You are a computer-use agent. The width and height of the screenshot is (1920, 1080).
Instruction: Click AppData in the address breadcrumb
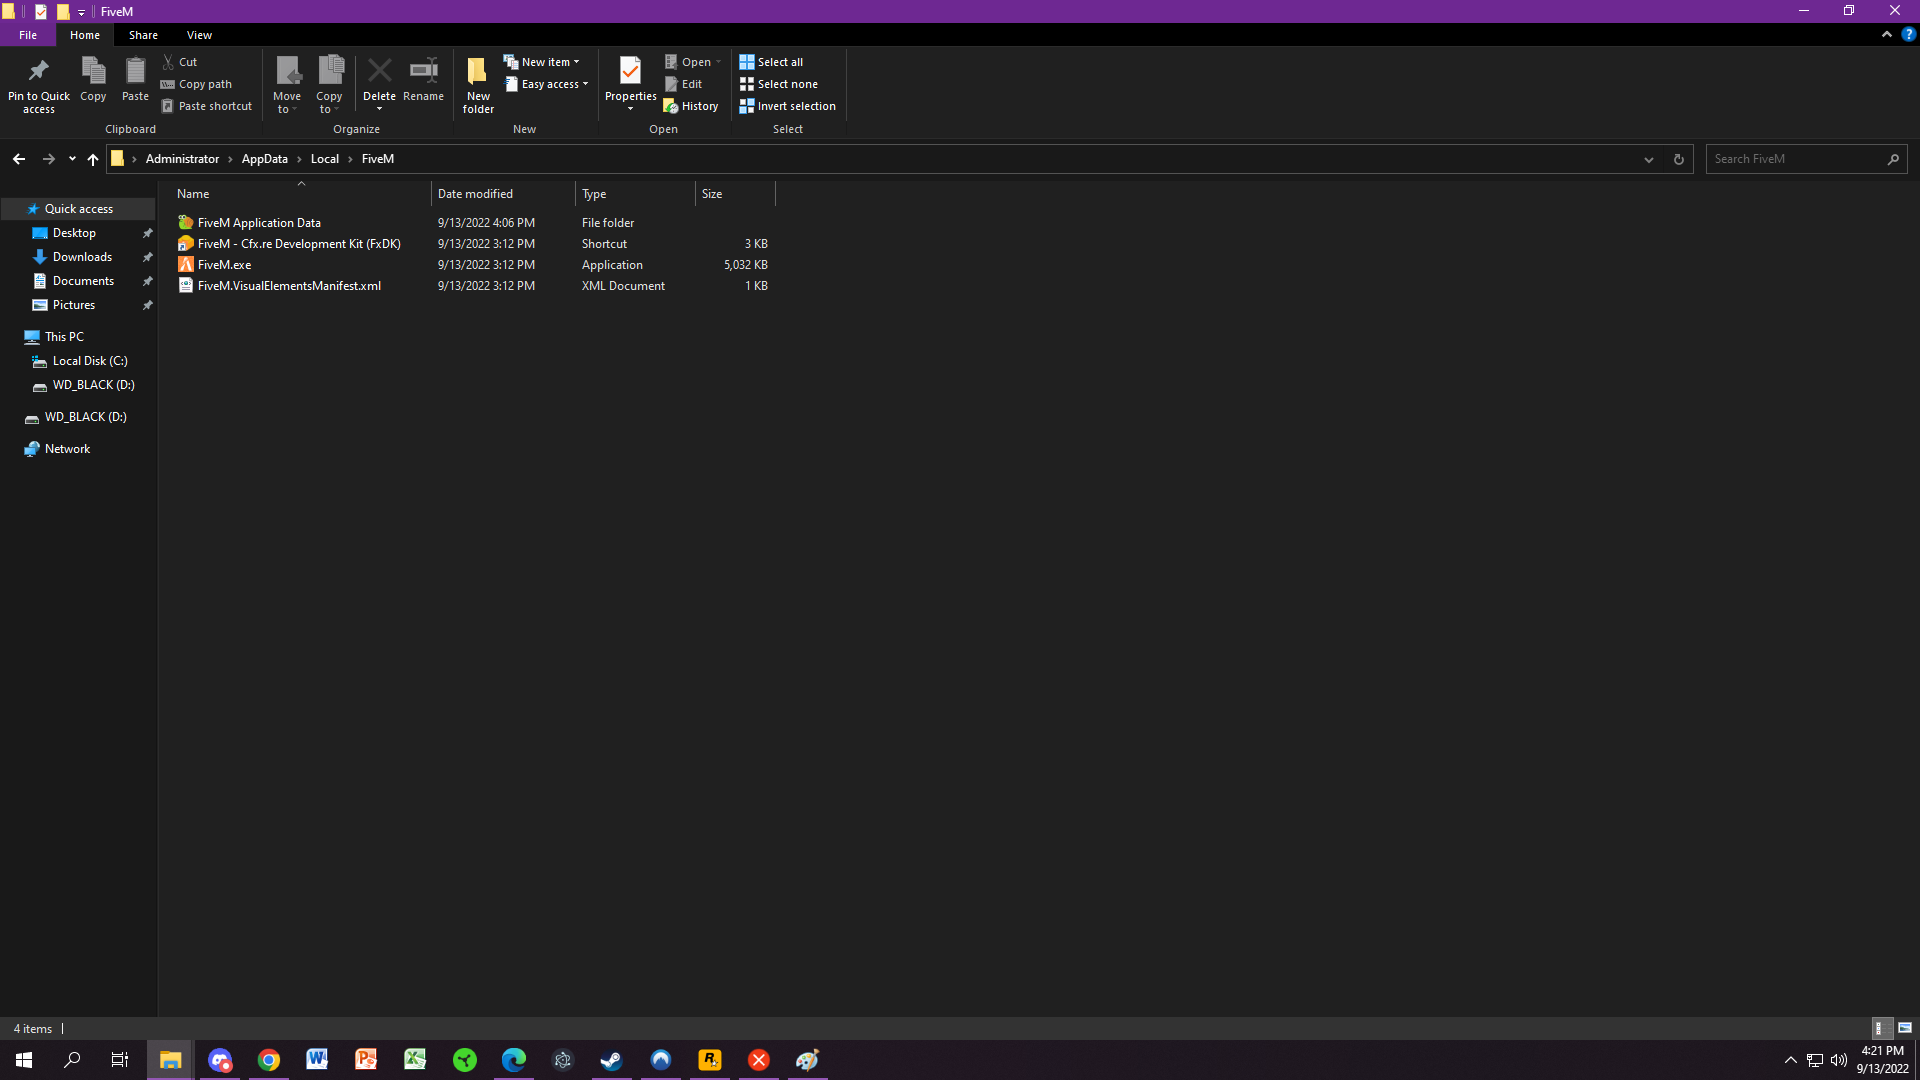tap(264, 159)
